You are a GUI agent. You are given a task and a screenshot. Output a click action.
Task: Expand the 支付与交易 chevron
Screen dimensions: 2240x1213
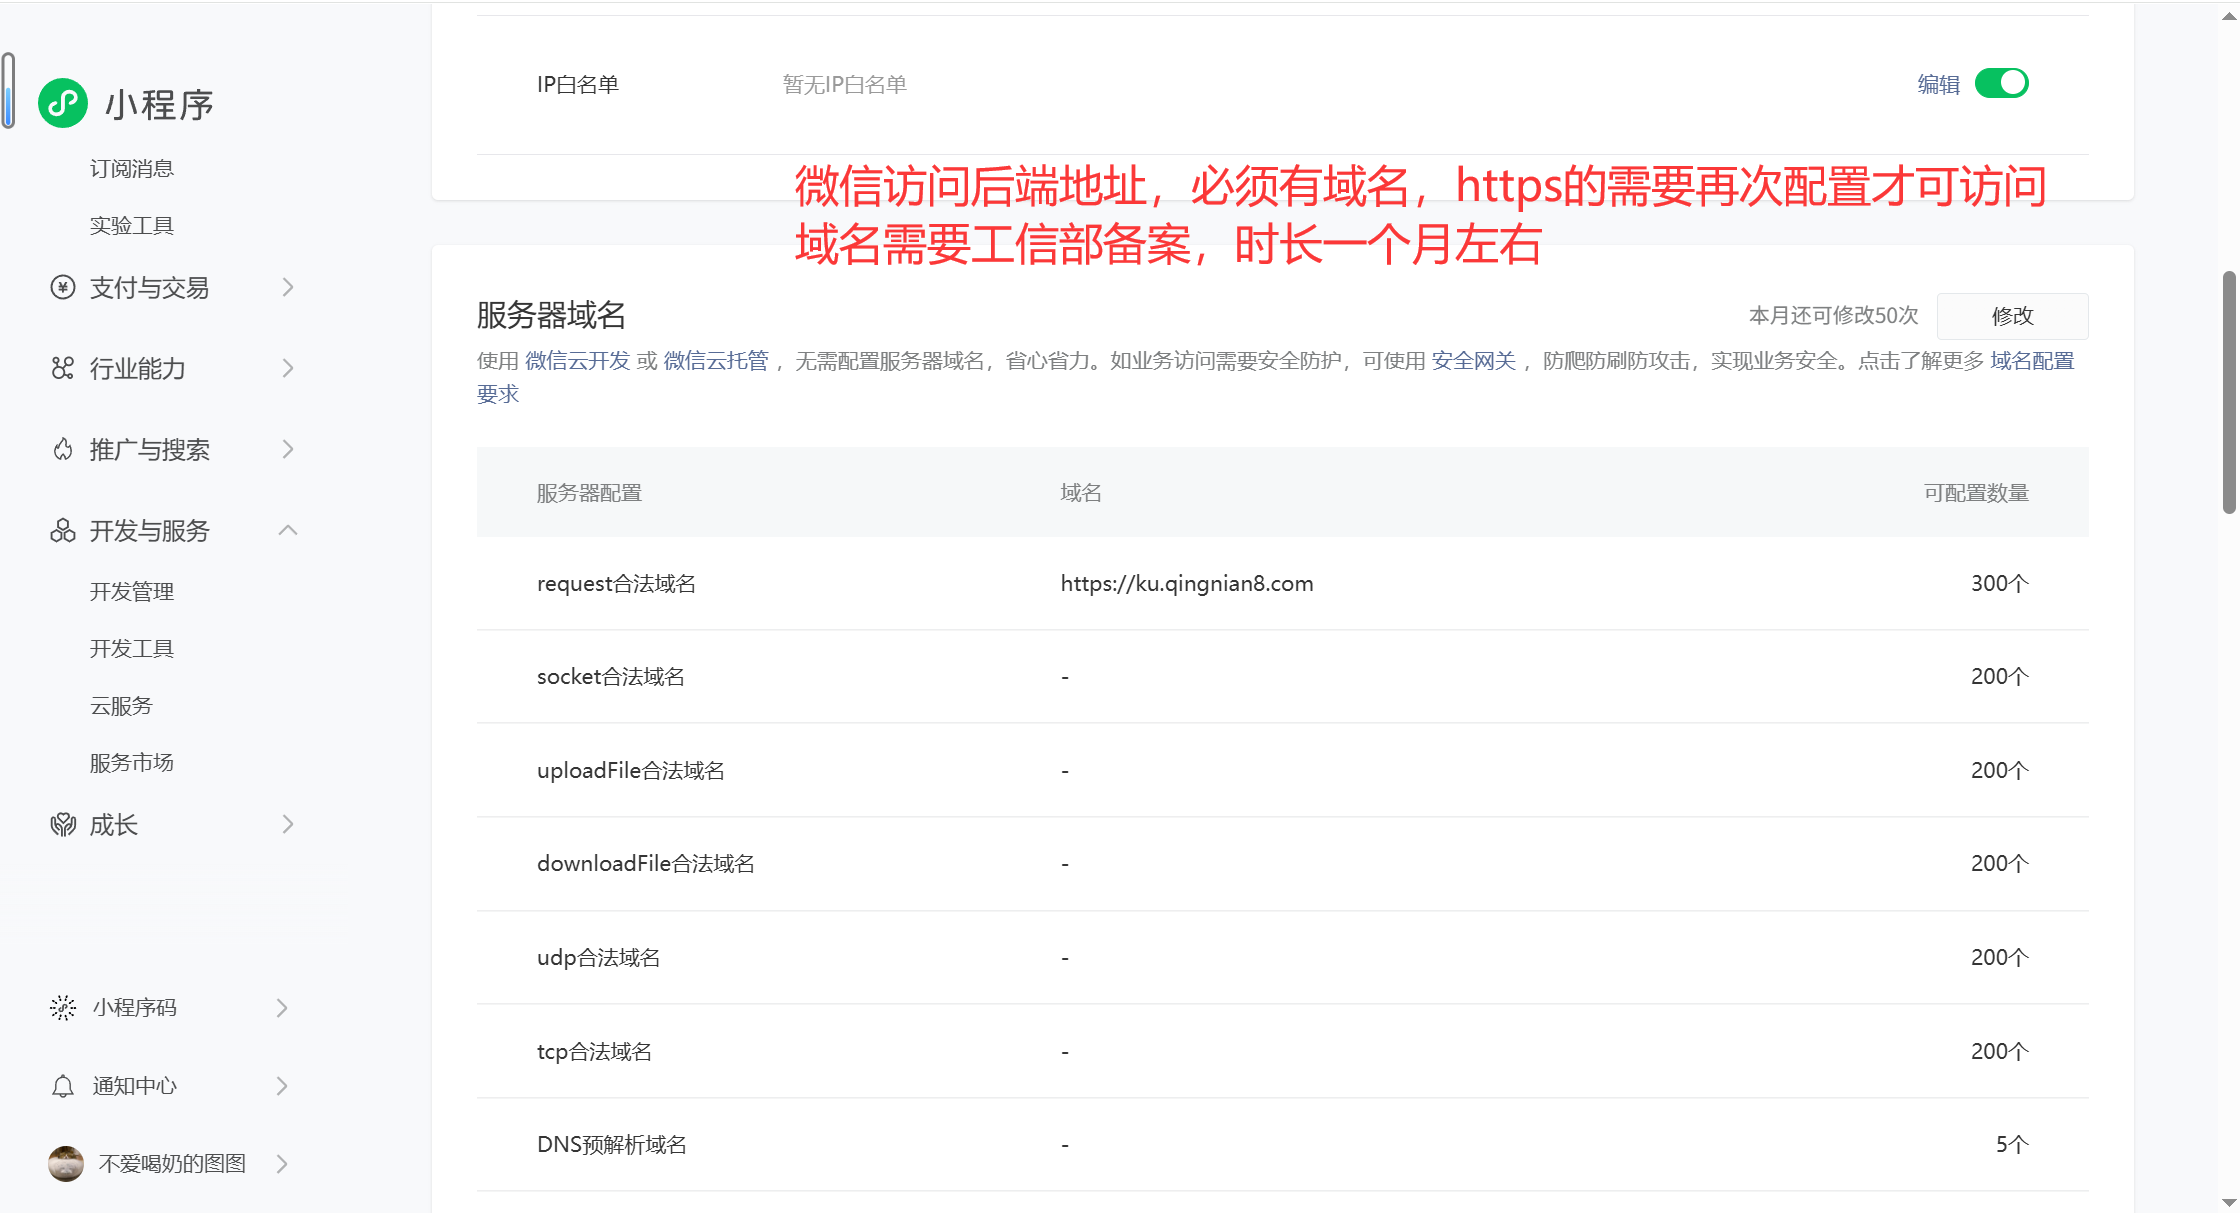[x=288, y=288]
